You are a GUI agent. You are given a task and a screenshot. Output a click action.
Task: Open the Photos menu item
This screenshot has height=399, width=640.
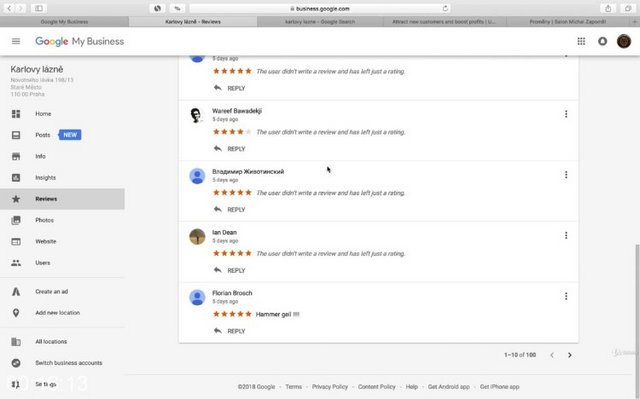pos(44,220)
